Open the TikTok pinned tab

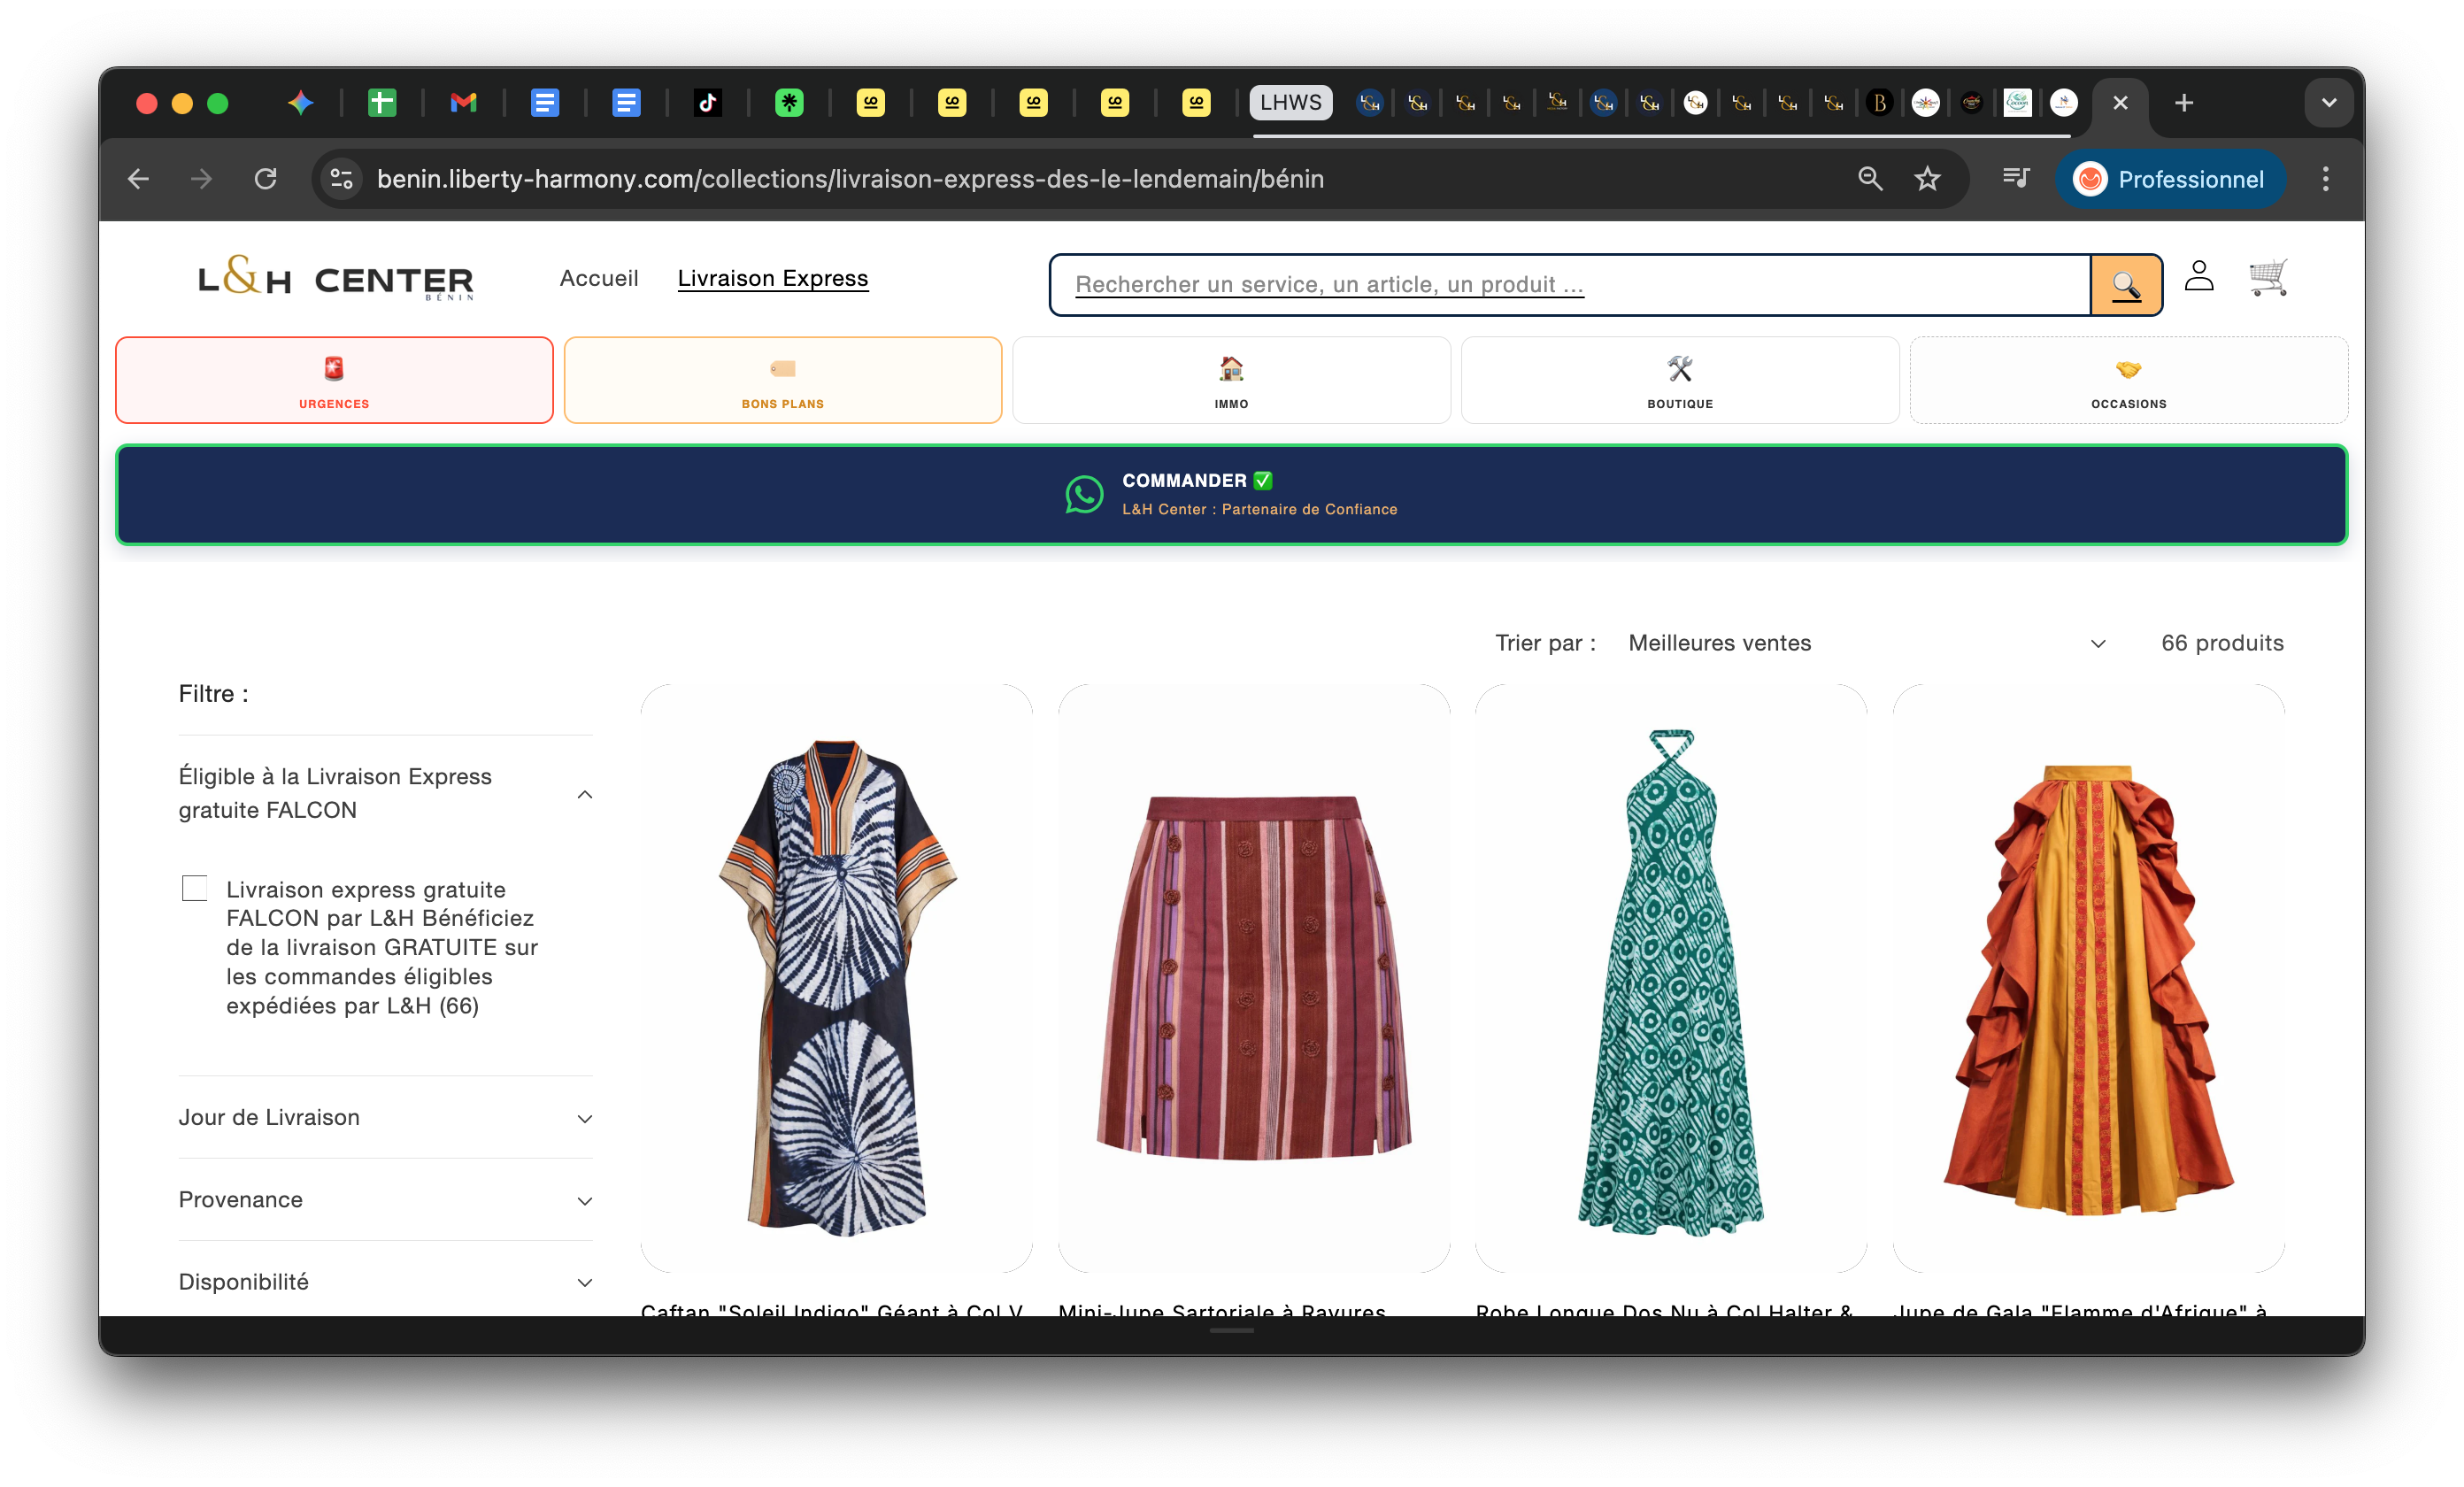[707, 103]
